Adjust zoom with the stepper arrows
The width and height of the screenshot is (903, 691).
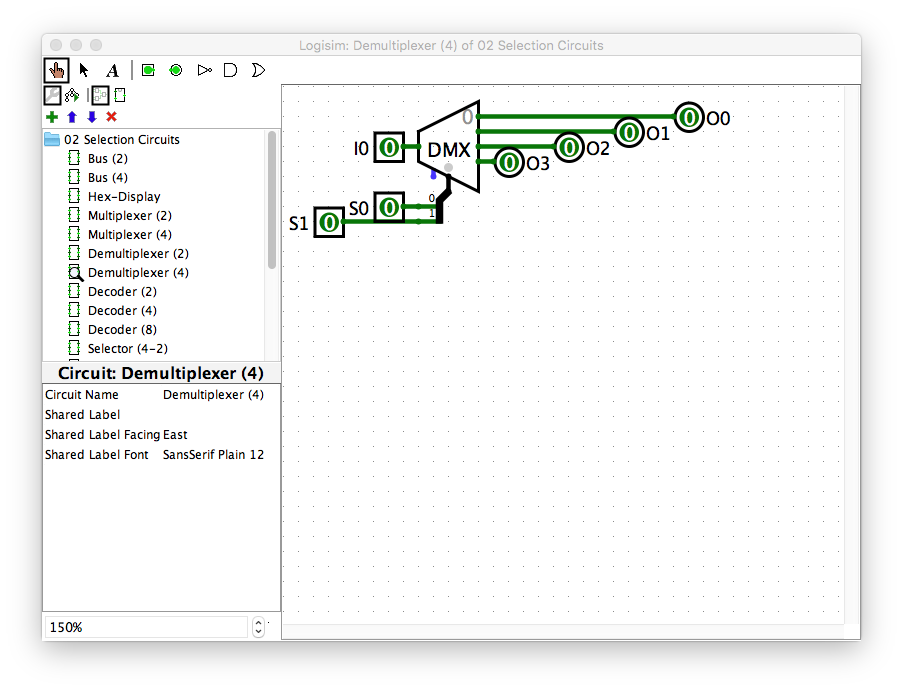[258, 627]
